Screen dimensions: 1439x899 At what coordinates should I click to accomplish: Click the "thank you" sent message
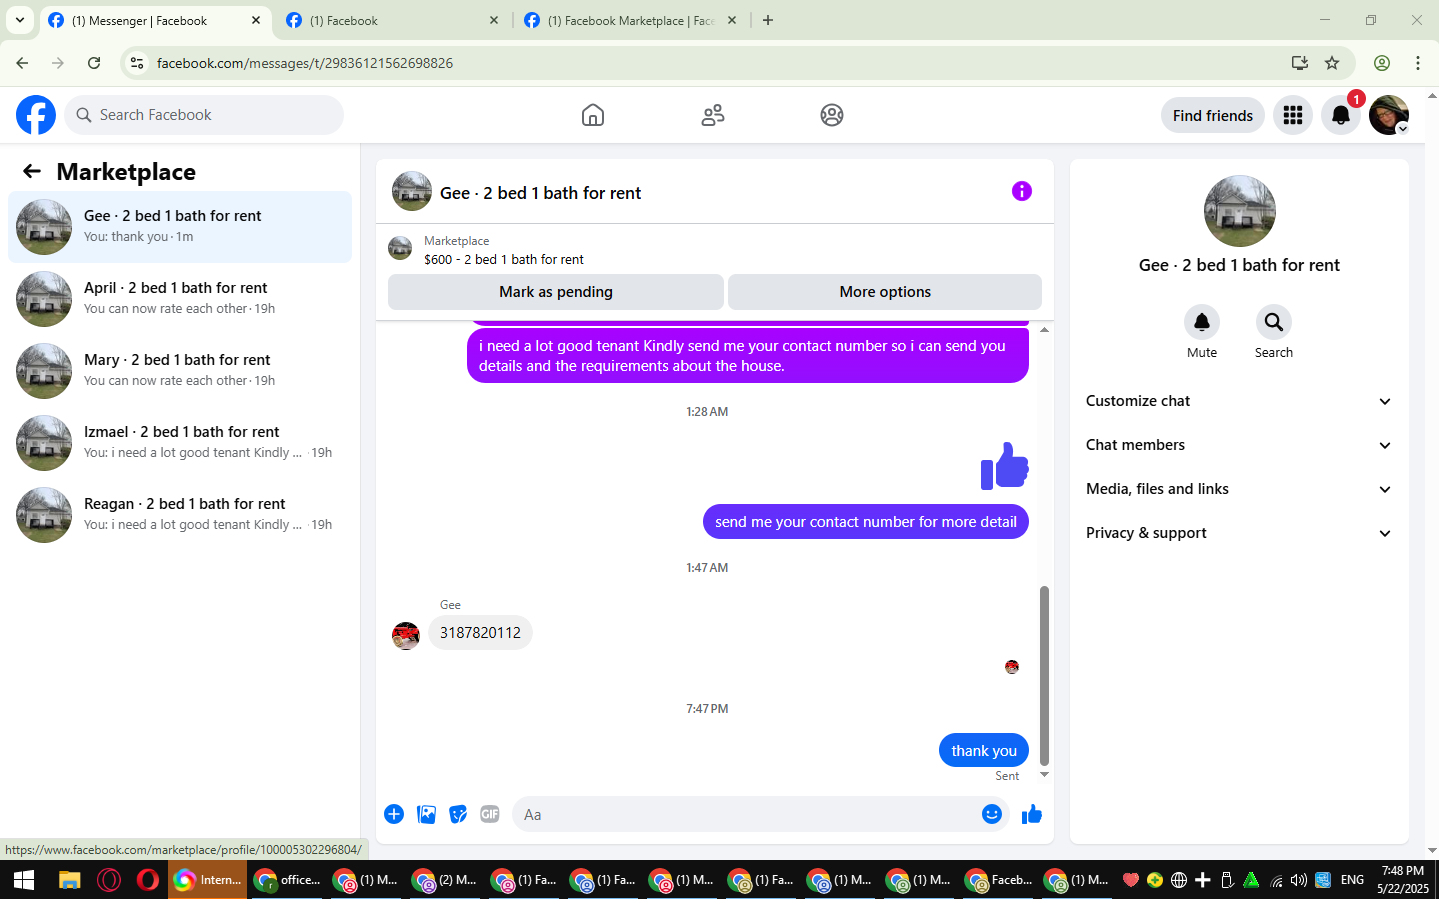984,750
